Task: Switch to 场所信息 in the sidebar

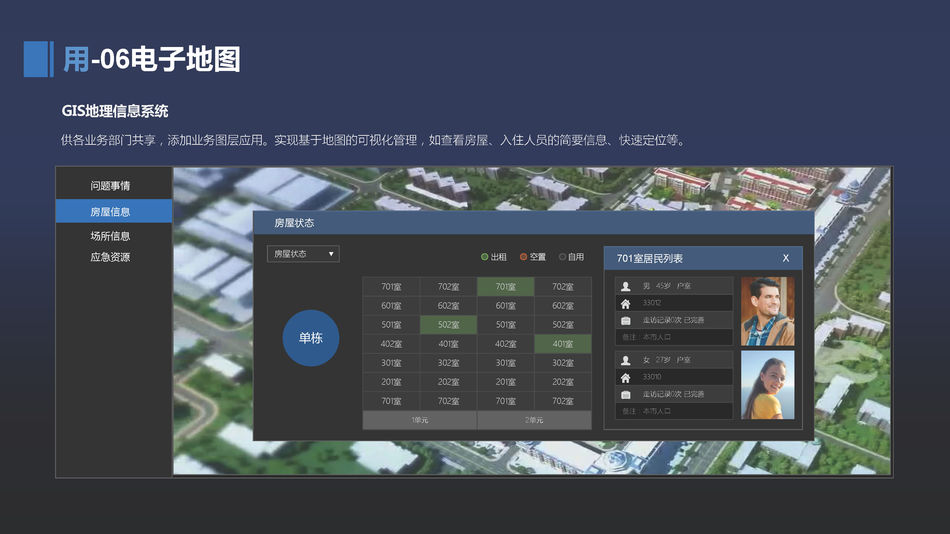Action: pos(110,236)
